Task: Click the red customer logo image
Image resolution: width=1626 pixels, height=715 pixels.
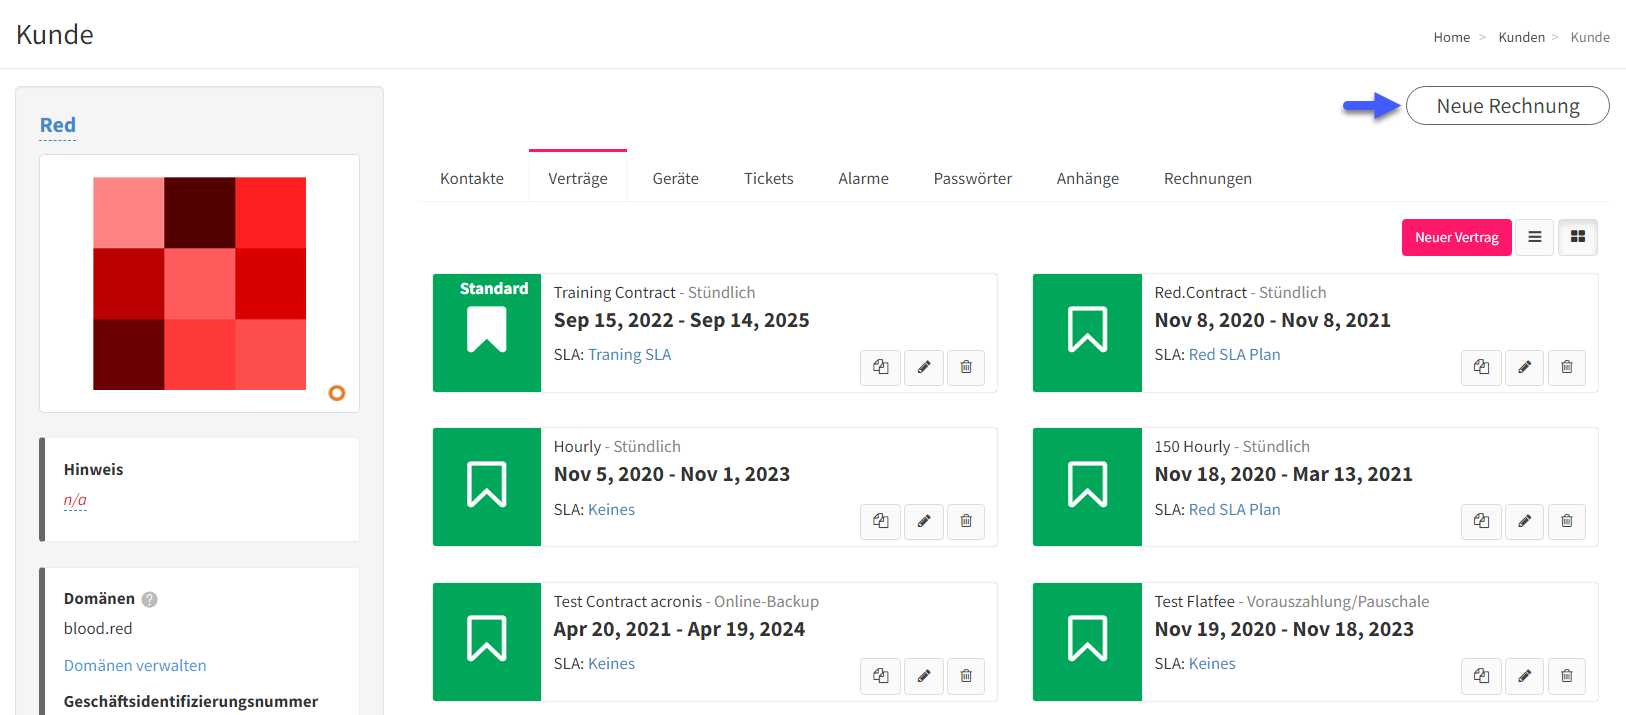Action: click(x=199, y=284)
